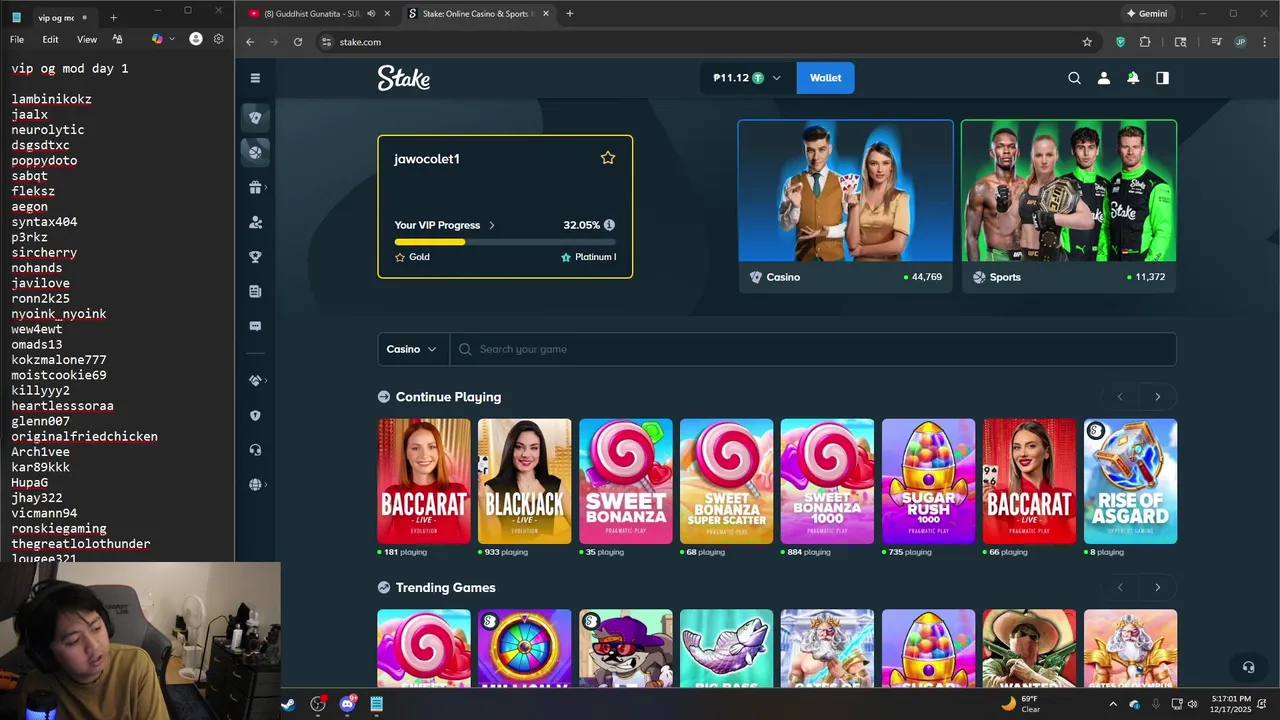This screenshot has height=720, width=1280.
Task: Open taskbar weather 69°F Clear widget
Action: click(1021, 704)
